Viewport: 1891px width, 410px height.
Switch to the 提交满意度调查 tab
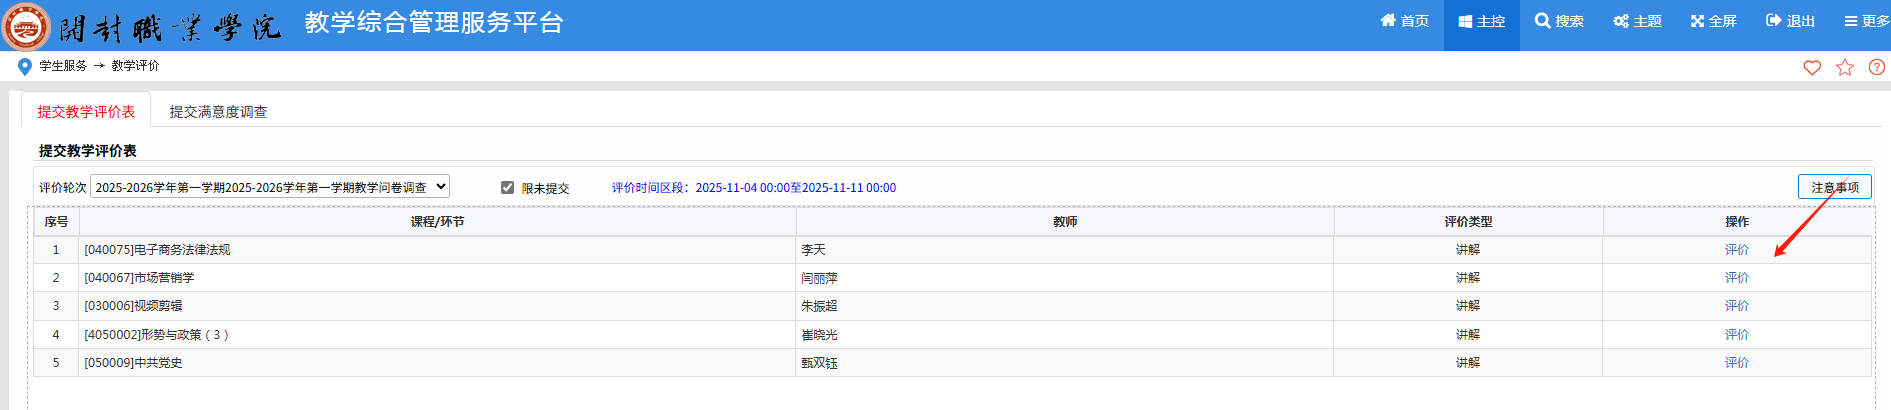coord(218,112)
